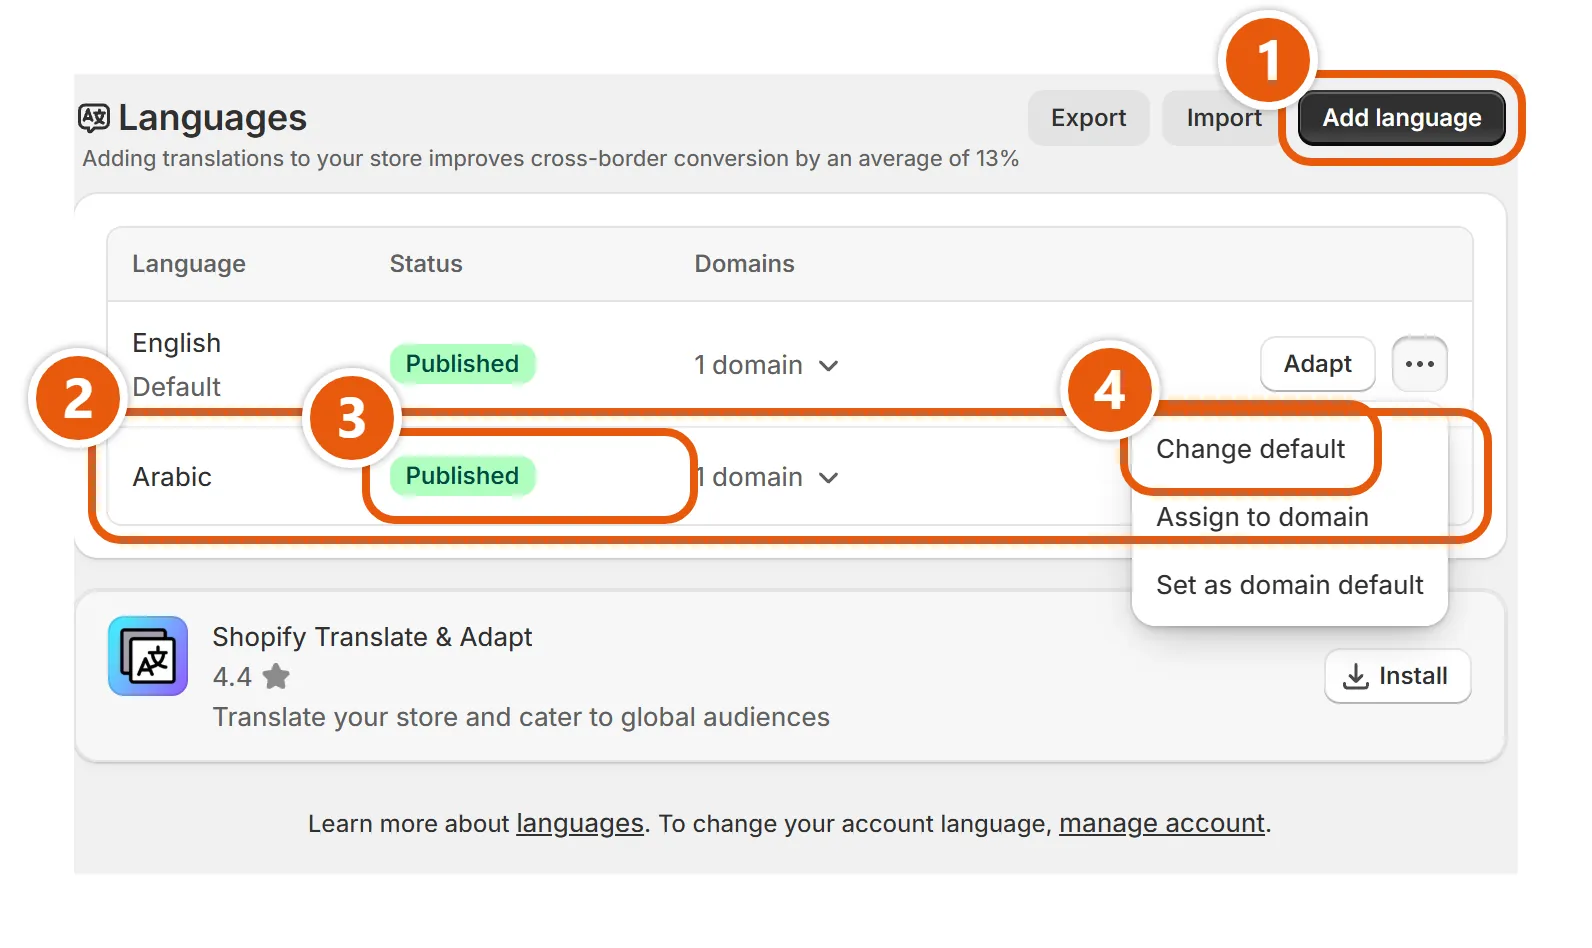Click the Languages translation icon in header
Screen dimensions: 1592x948
pos(94,118)
